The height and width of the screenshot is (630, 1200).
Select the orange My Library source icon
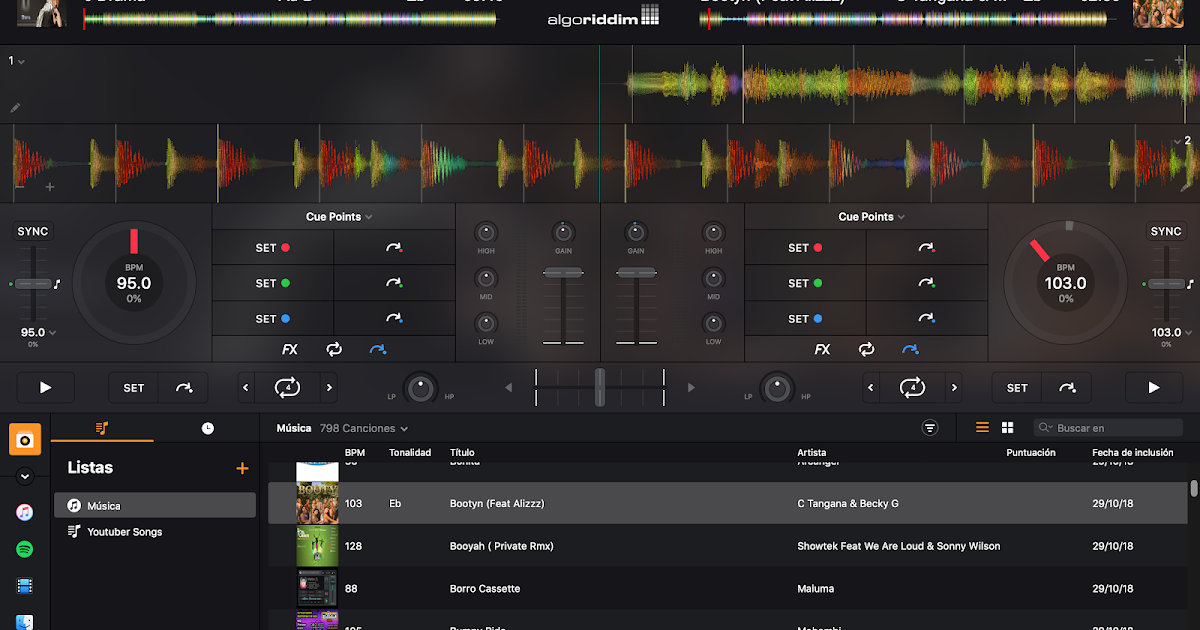click(25, 439)
